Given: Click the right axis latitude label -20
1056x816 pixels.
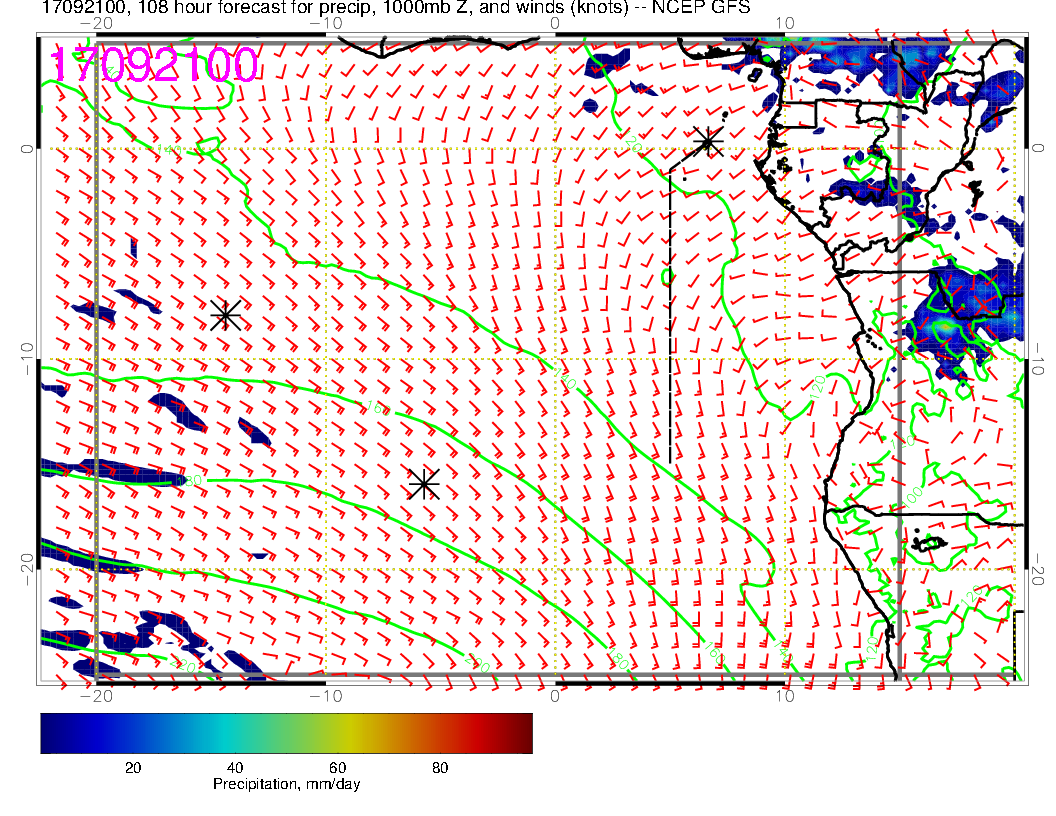Looking at the screenshot, I should 1038,569.
